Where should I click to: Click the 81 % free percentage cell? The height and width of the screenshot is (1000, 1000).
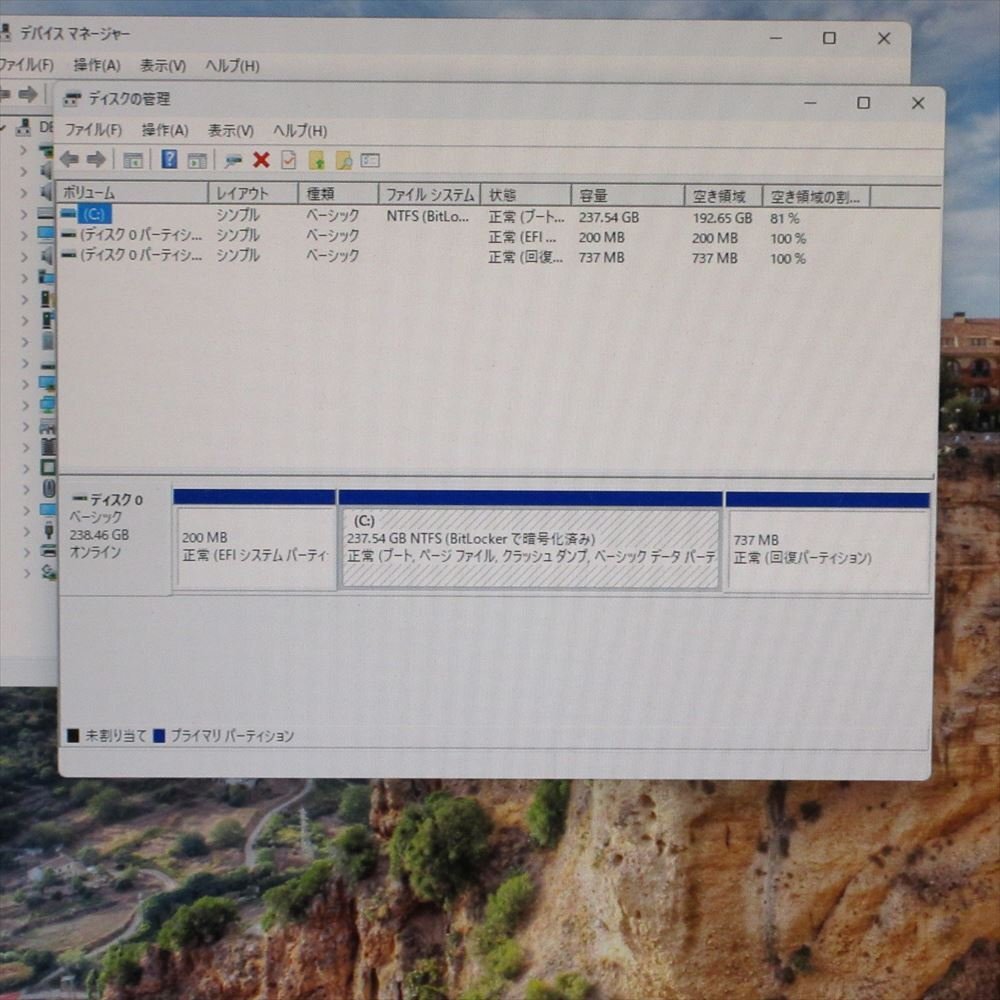784,219
